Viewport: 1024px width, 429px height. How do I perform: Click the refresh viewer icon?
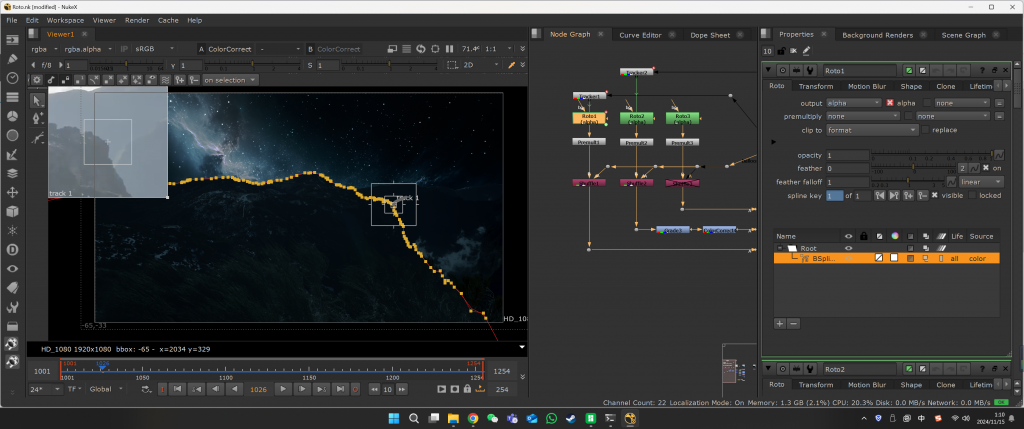[421, 48]
